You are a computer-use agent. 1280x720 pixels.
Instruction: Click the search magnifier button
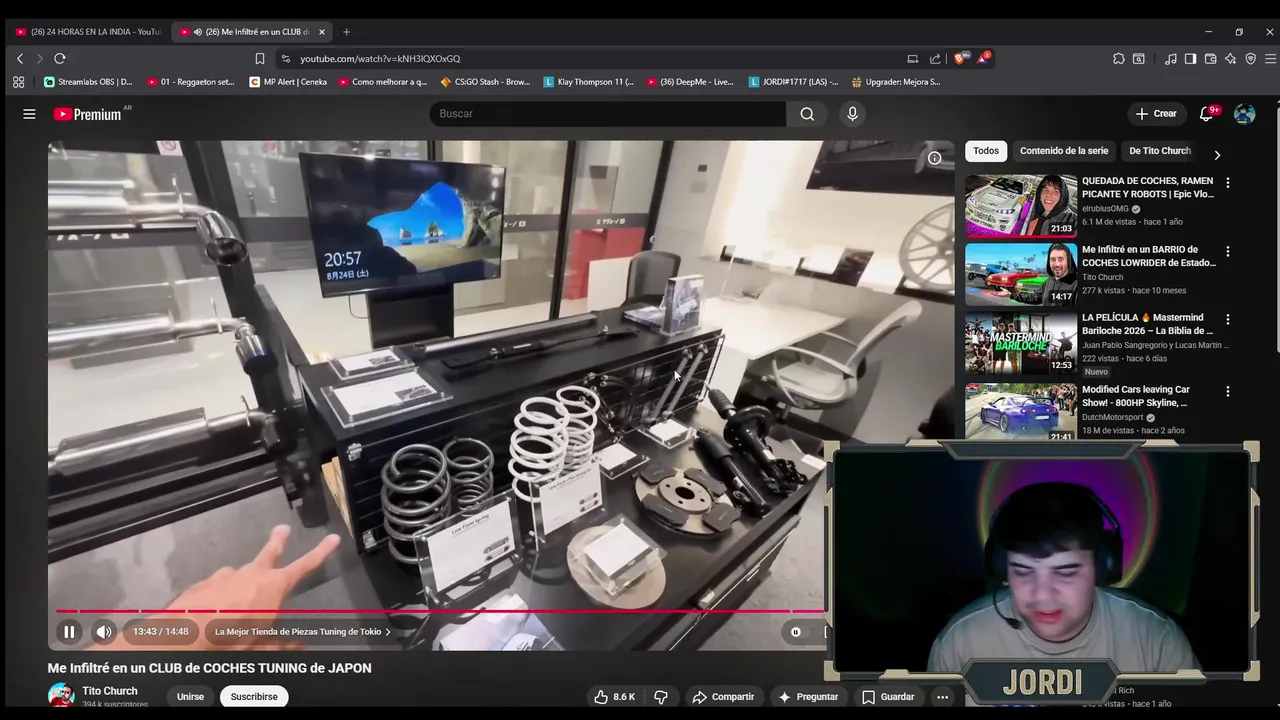pyautogui.click(x=807, y=114)
